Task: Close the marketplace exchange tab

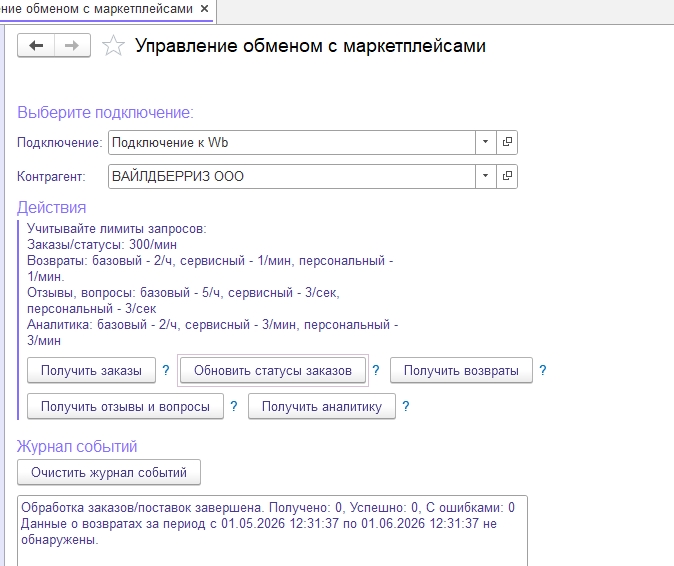Action: [205, 9]
